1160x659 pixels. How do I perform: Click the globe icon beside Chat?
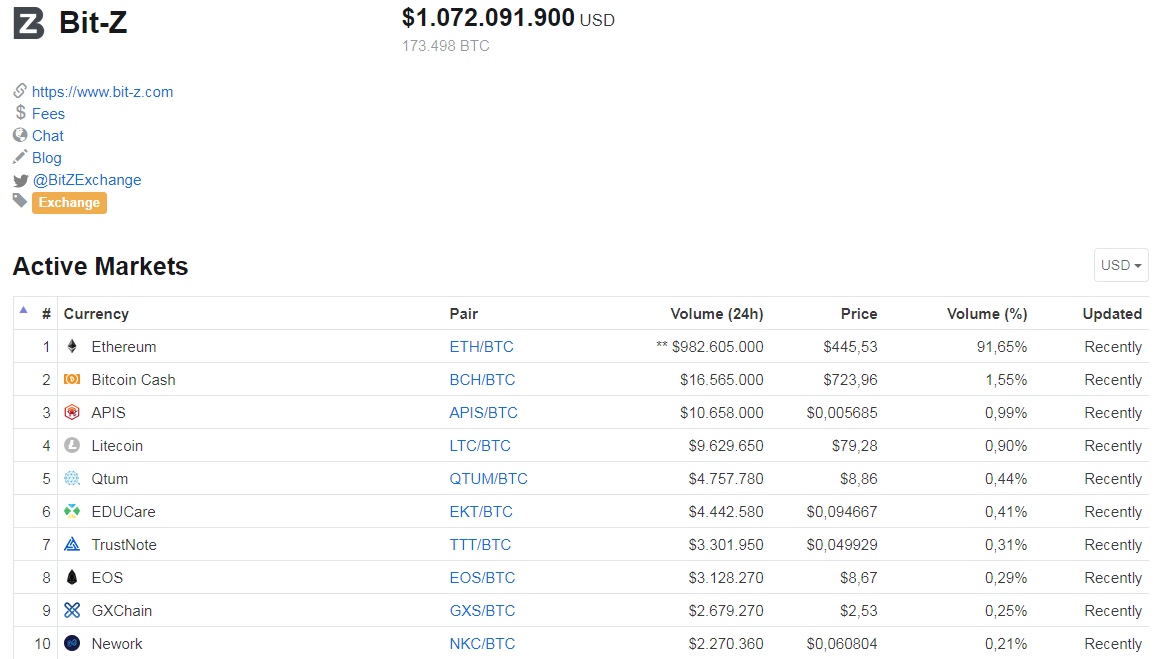point(20,135)
